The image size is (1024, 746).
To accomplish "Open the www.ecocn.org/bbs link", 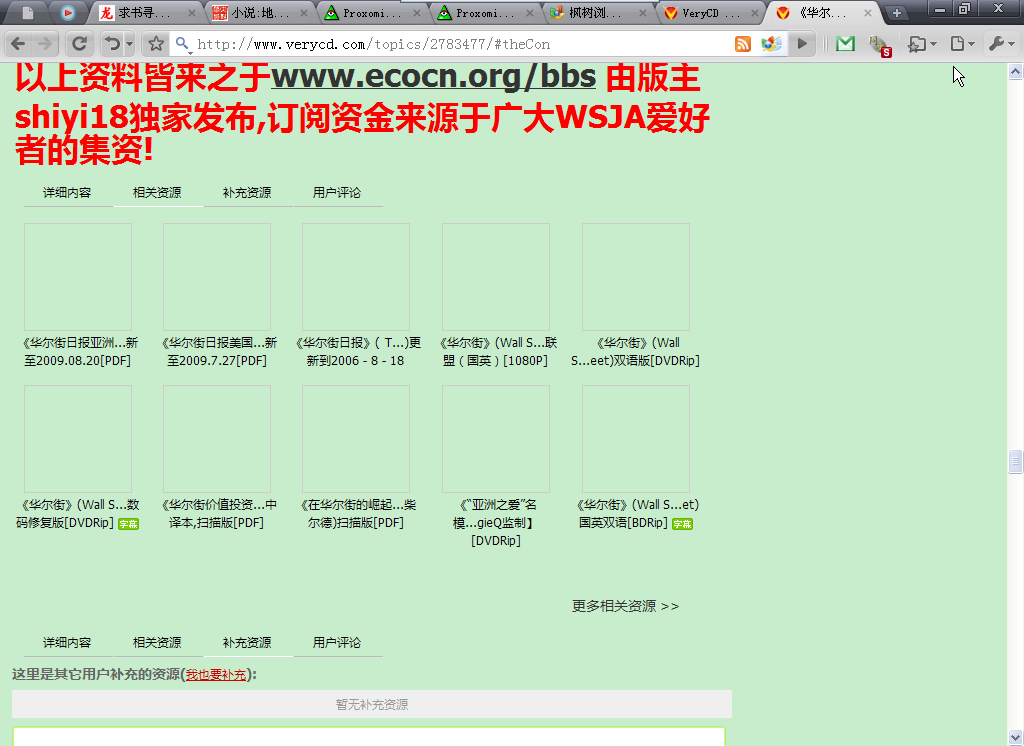I will pyautogui.click(x=434, y=76).
